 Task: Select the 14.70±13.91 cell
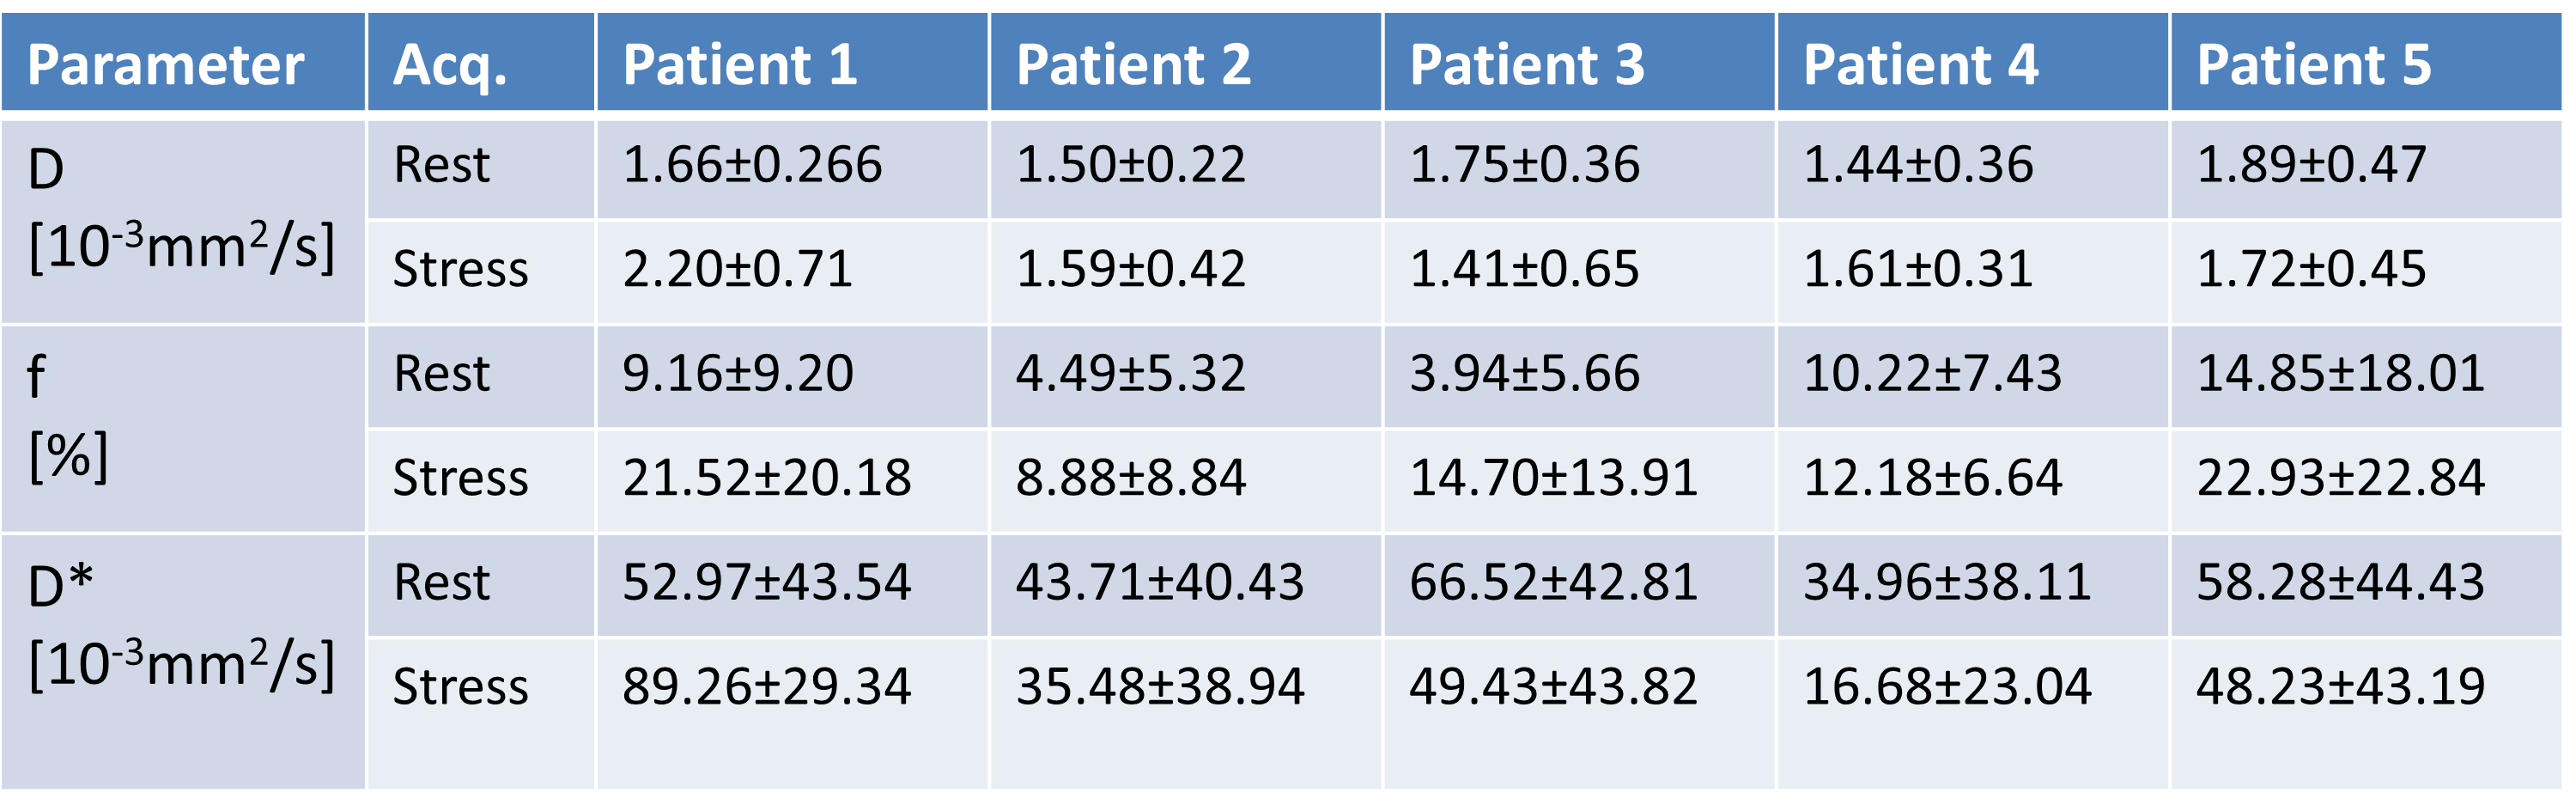coord(1553,478)
